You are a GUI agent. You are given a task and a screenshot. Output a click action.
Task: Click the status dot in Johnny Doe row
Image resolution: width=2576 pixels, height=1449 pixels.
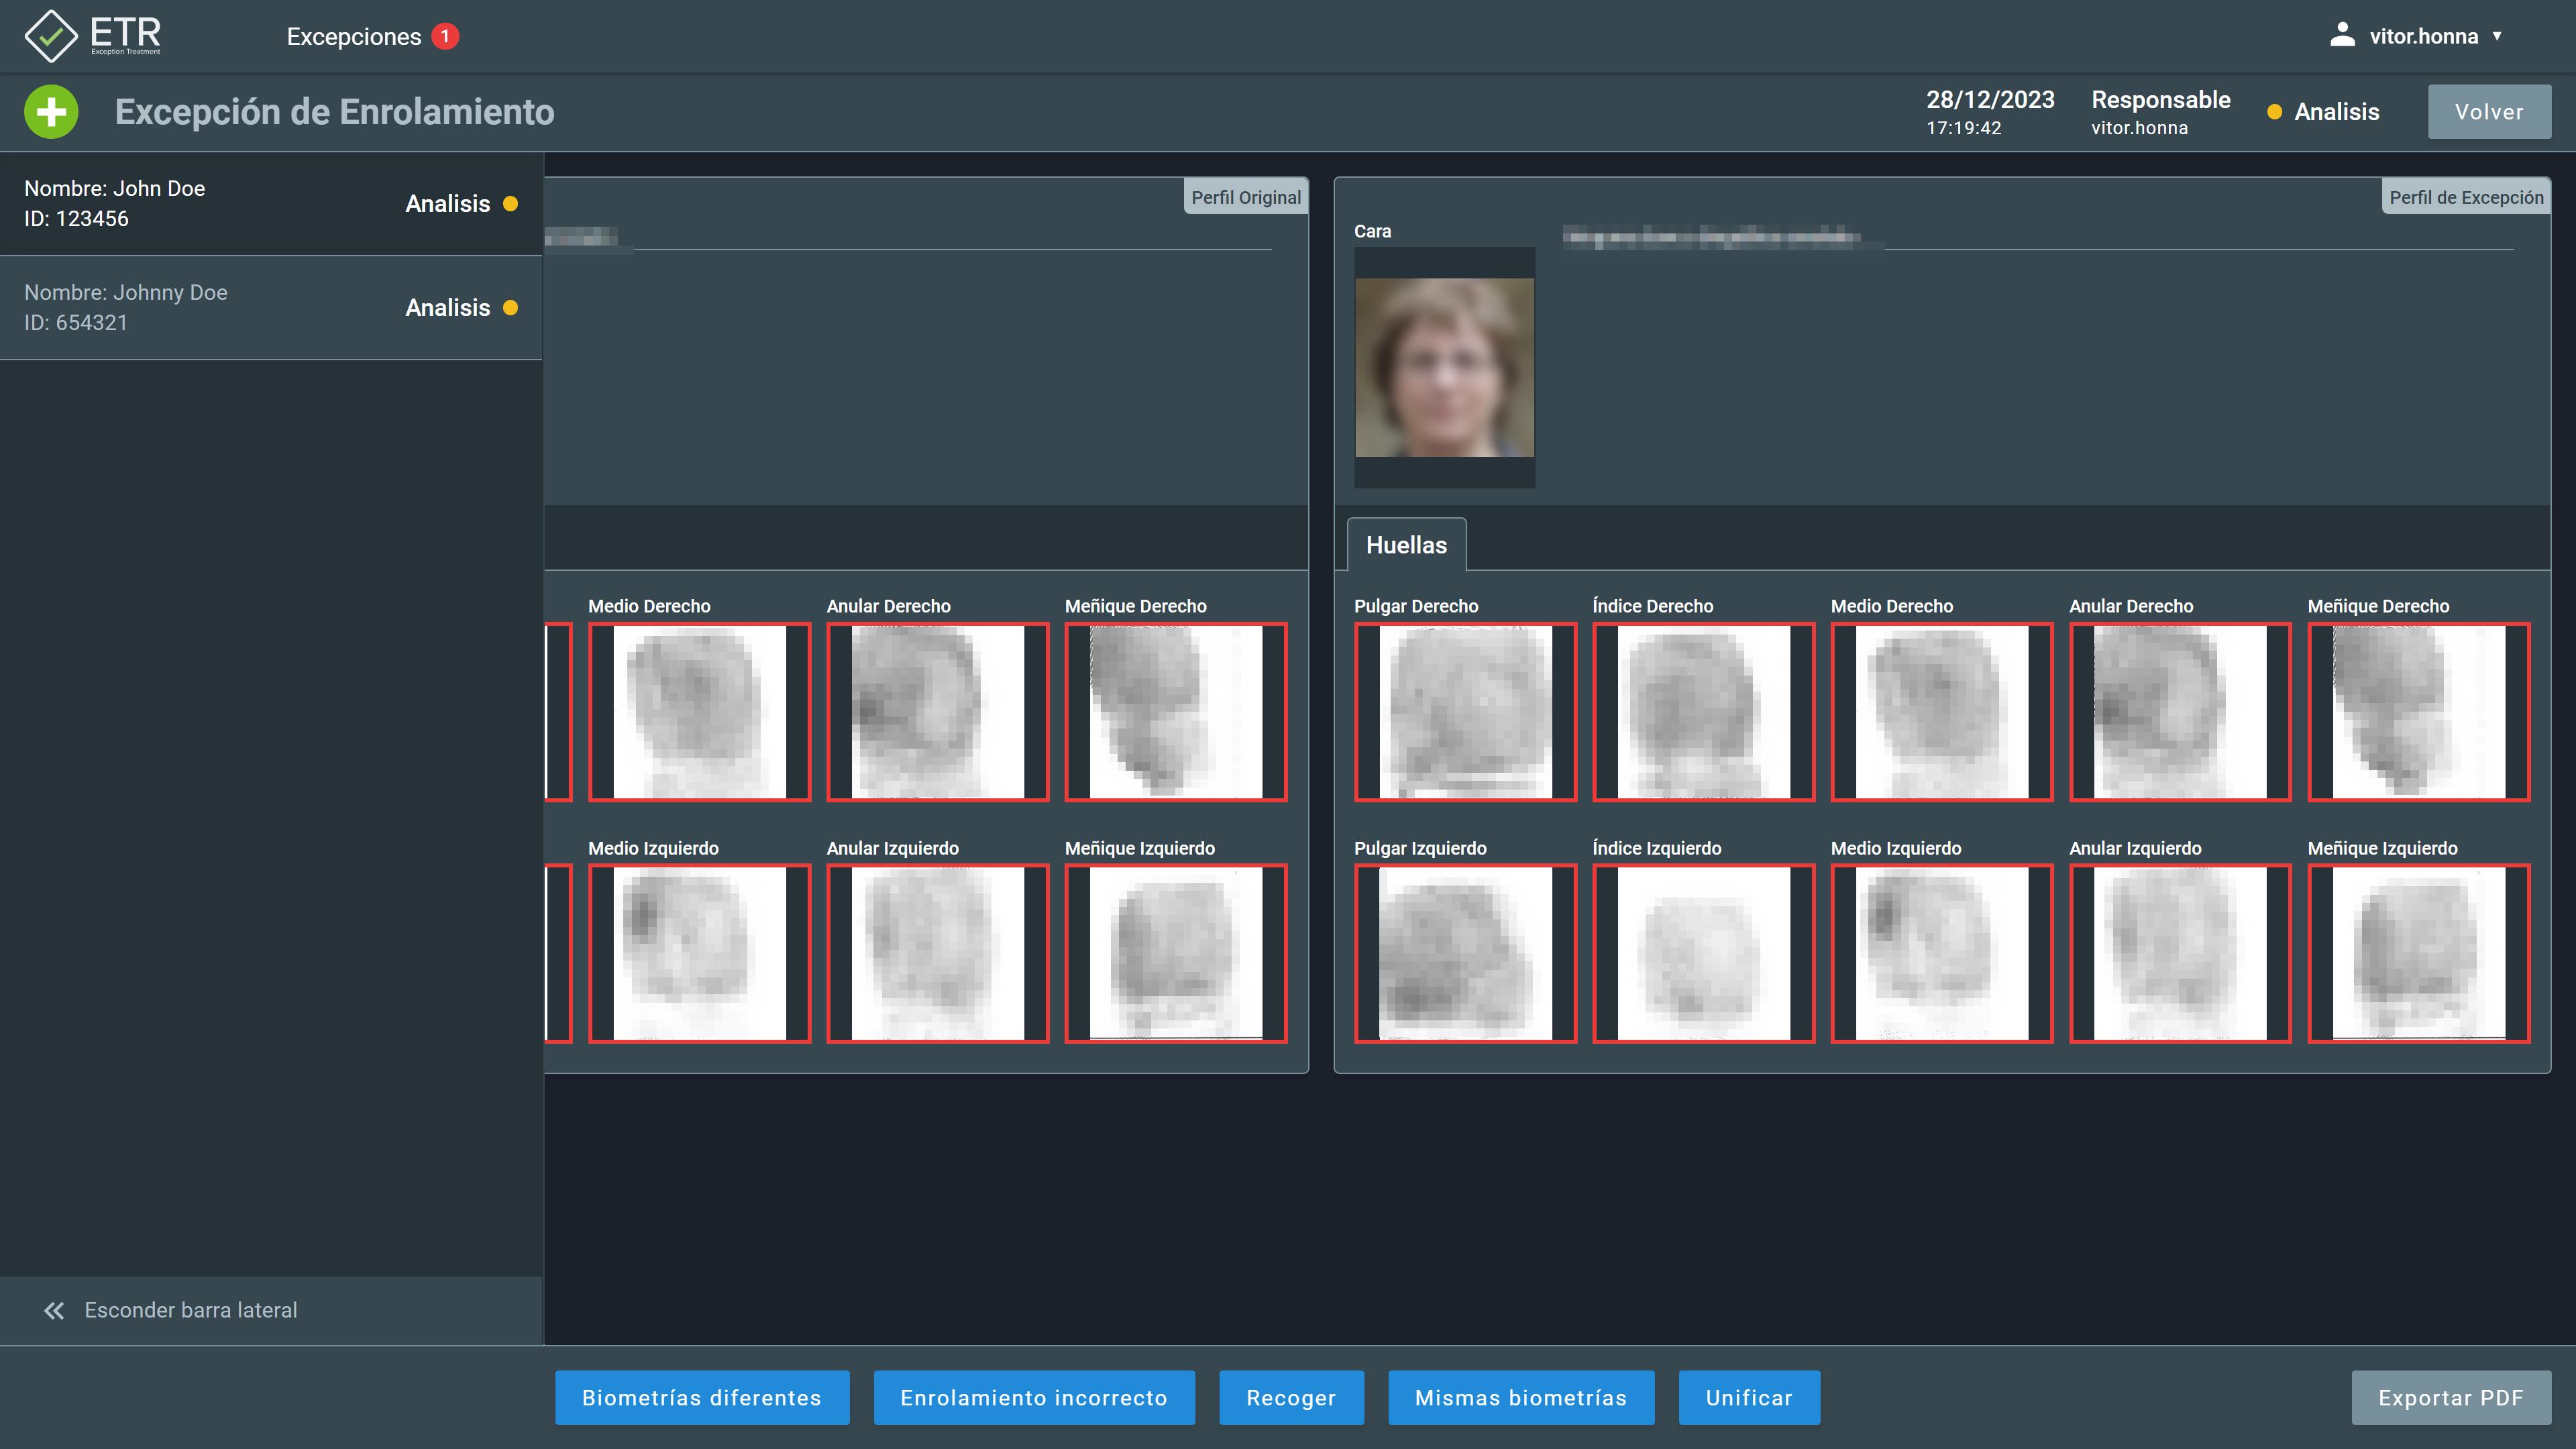[x=510, y=307]
